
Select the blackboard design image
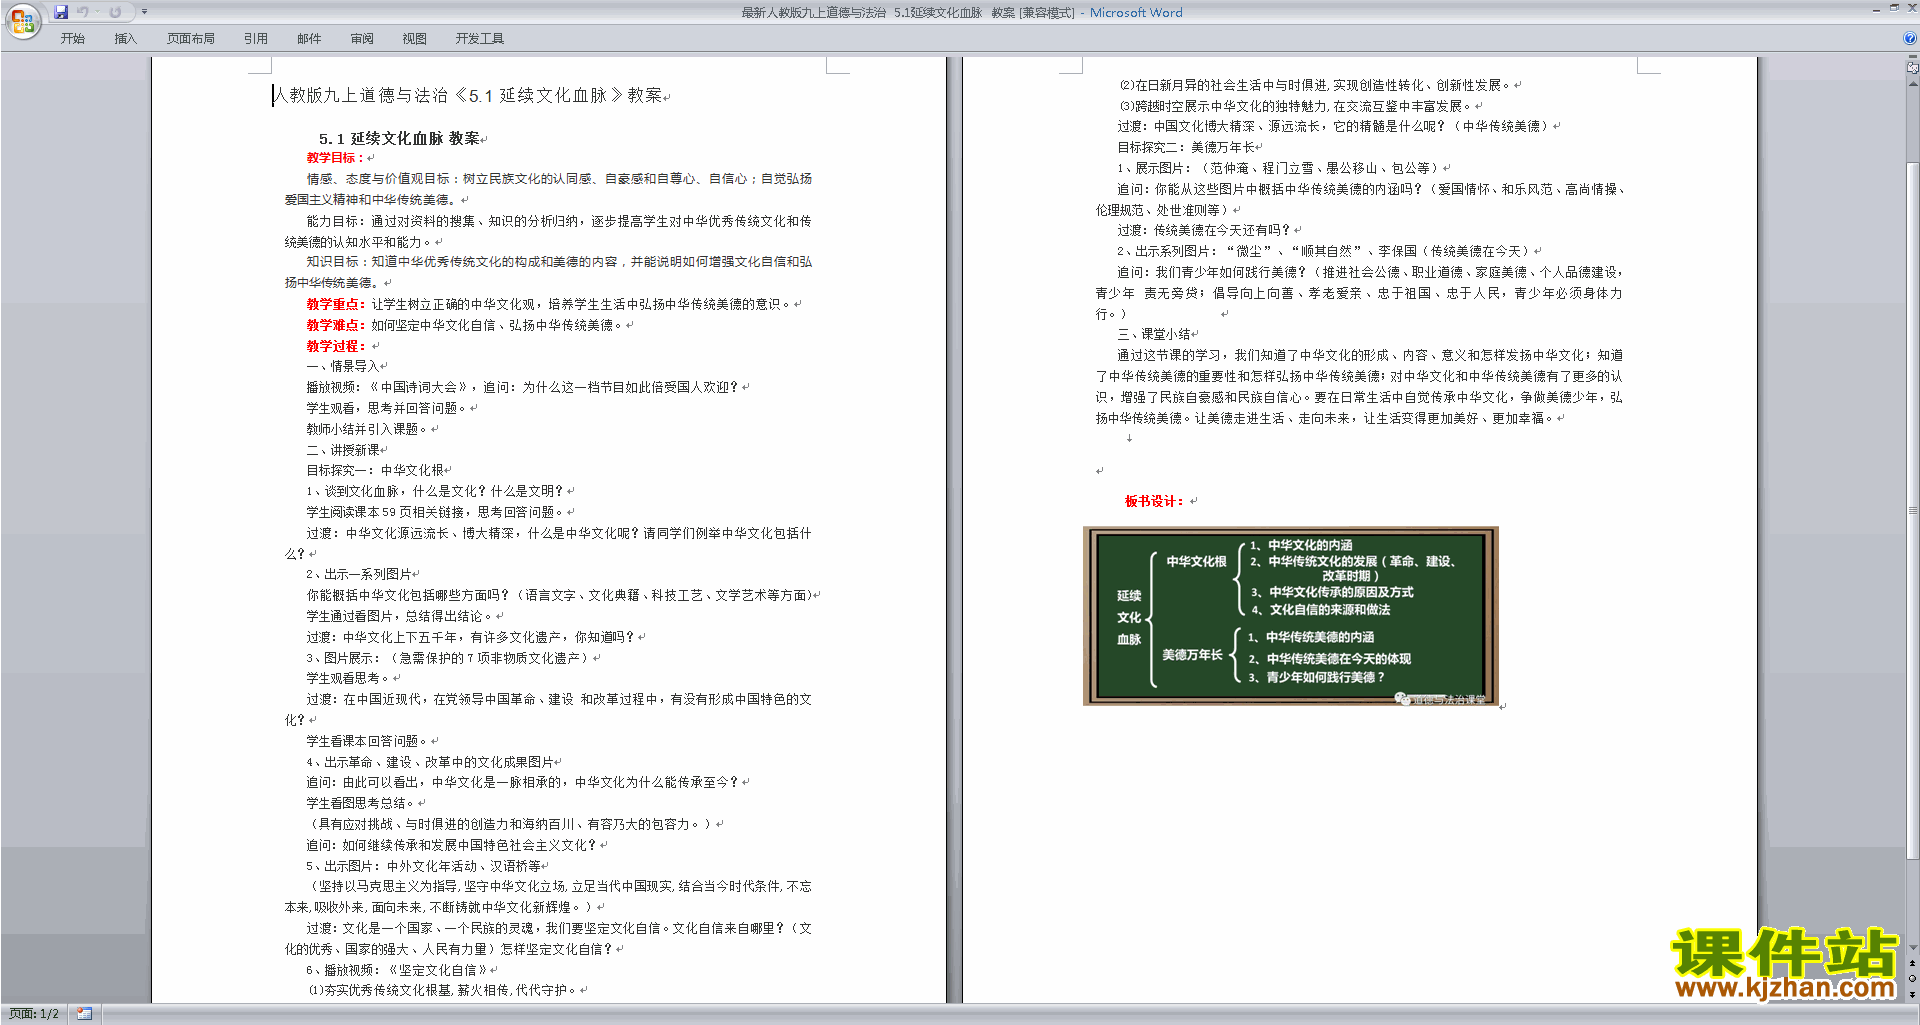[1290, 616]
